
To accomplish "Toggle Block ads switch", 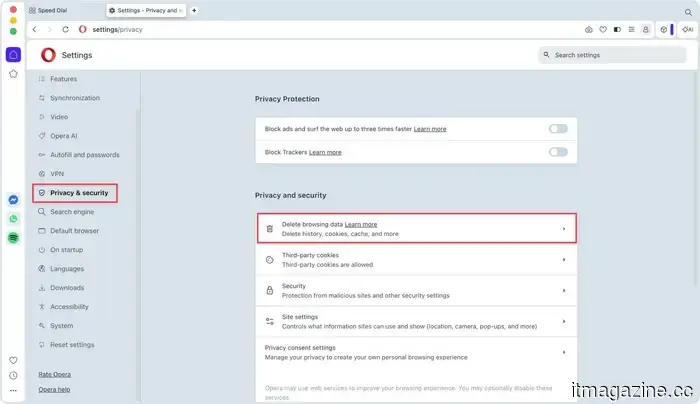I will point(558,129).
